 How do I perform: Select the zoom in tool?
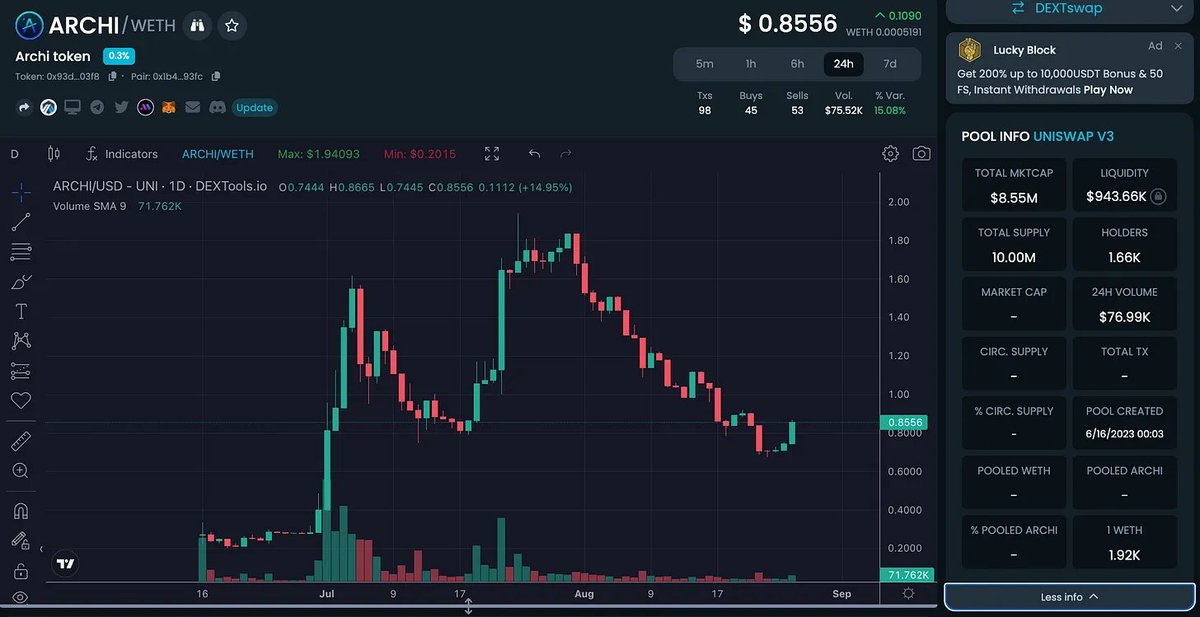point(21,471)
